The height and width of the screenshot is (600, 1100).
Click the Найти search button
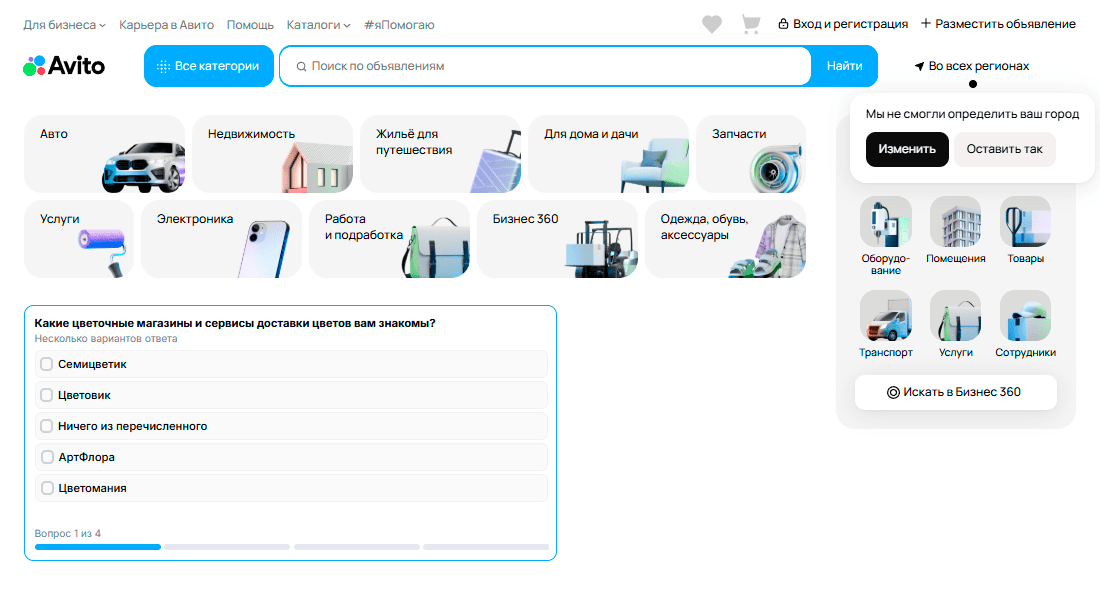[844, 66]
